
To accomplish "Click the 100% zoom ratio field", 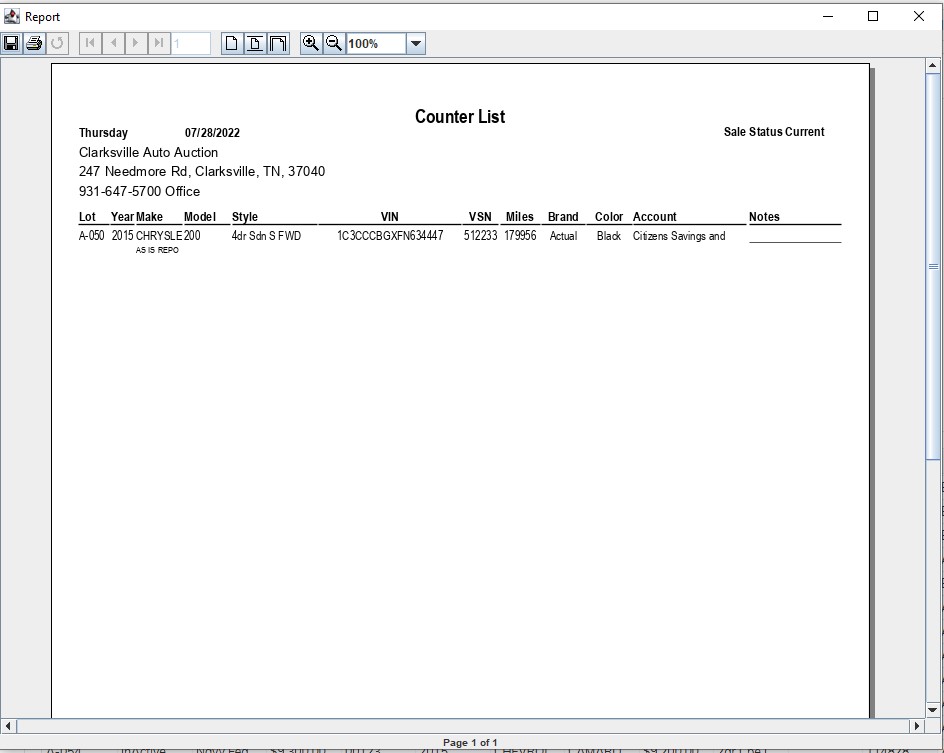I will tap(376, 43).
